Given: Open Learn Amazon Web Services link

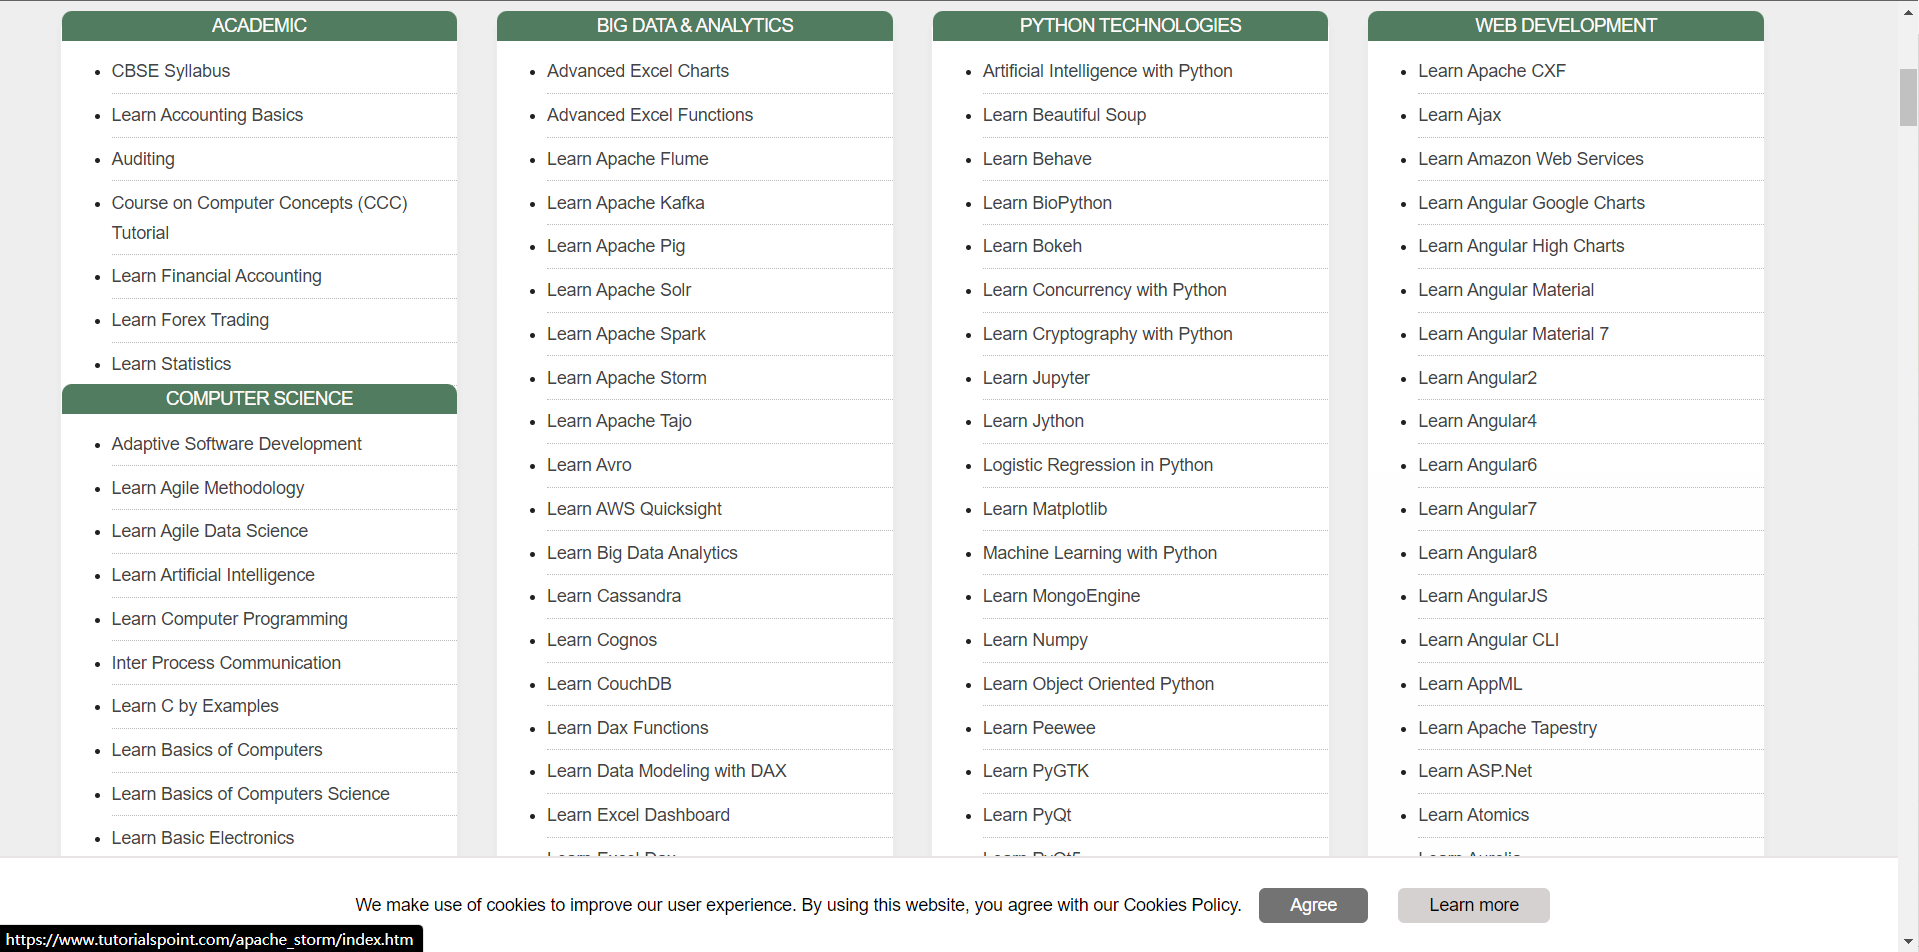Looking at the screenshot, I should (1530, 159).
